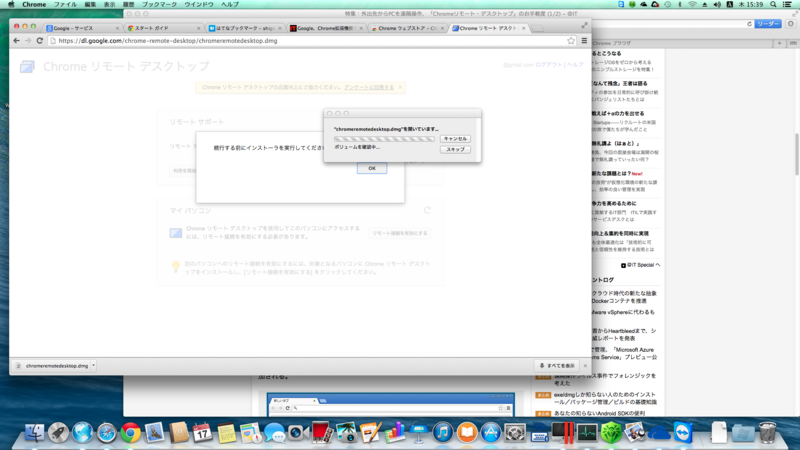Screen dimensions: 800x450
Task: Launch Safari compass icon from the Dock
Action: [x=106, y=433]
